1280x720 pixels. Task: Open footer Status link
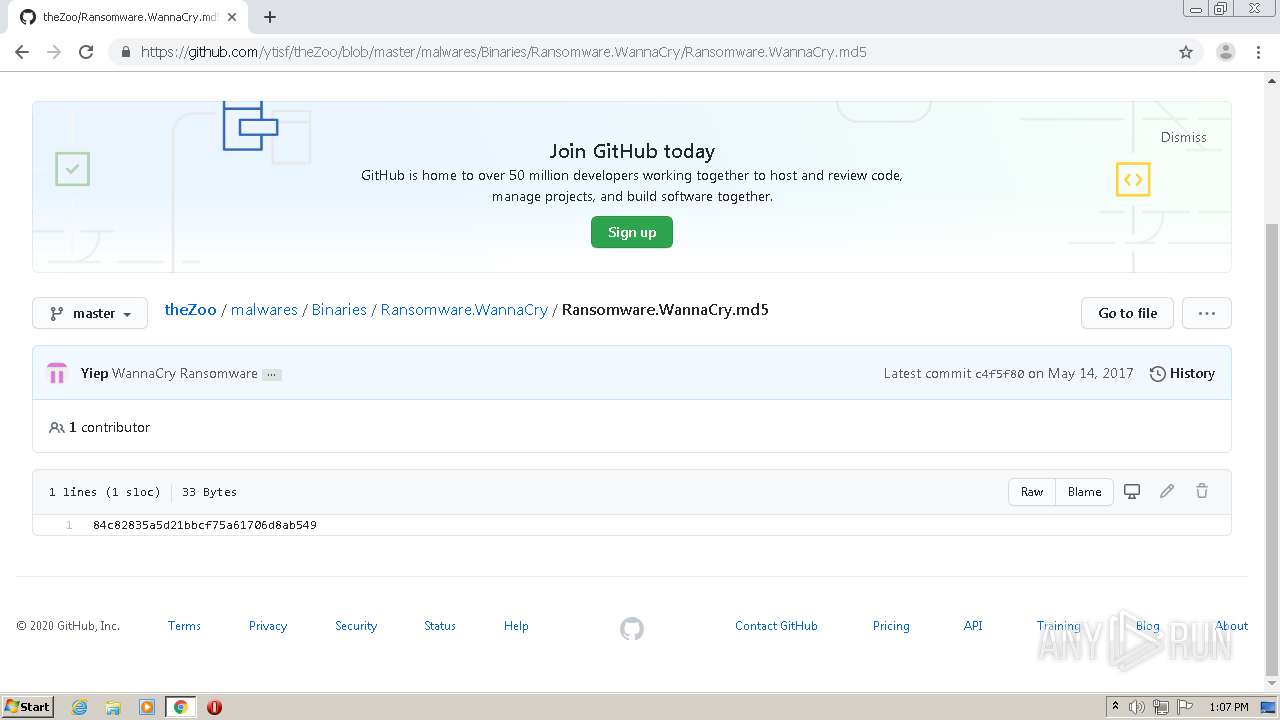point(440,626)
